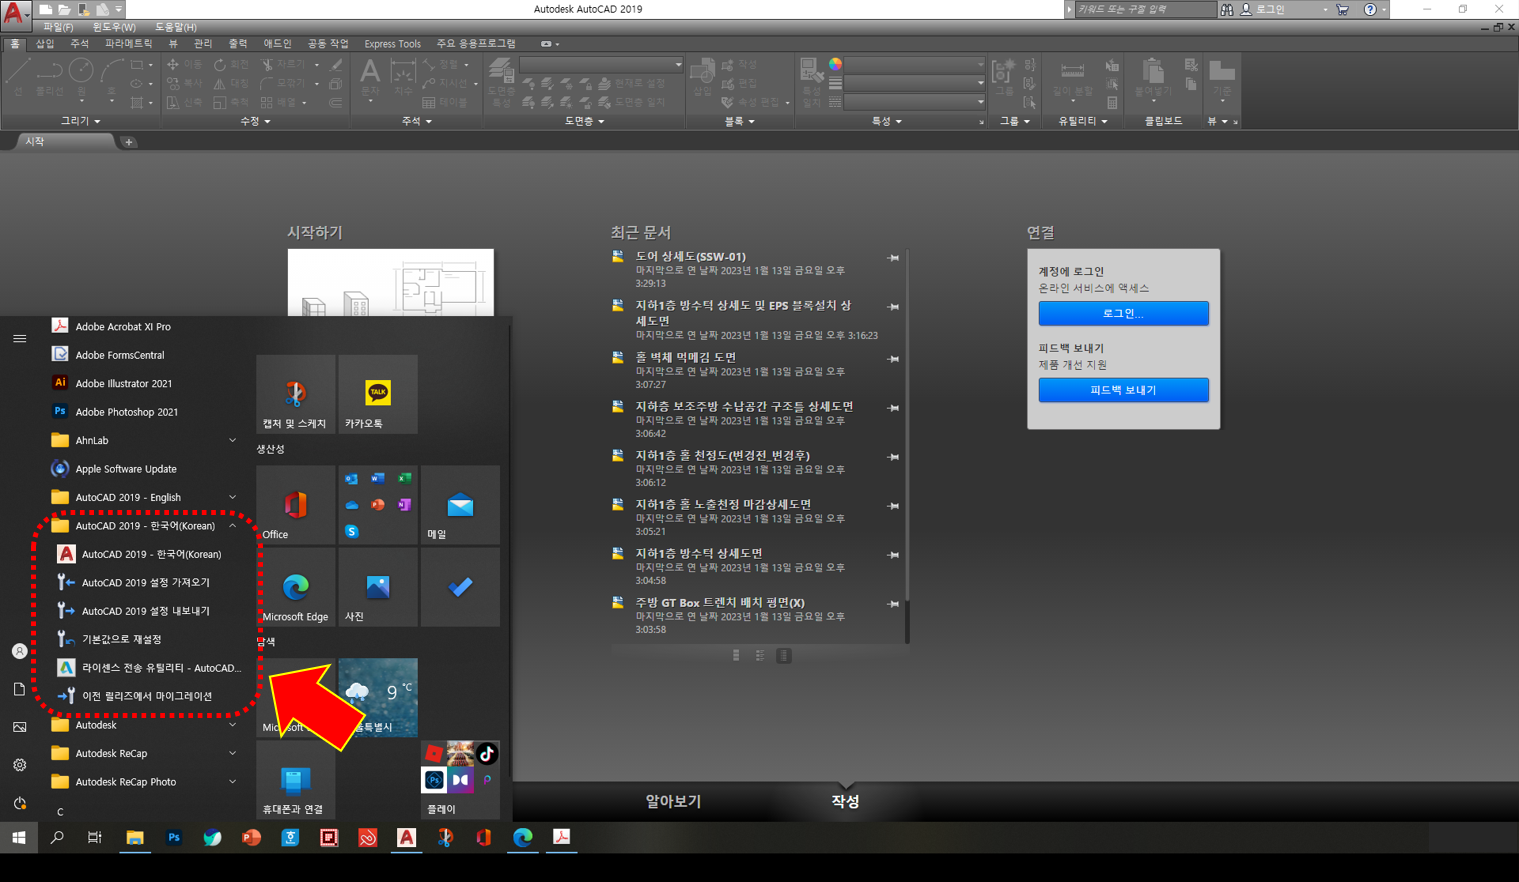Click the keyword search input field
Viewport: 1519px width, 882px height.
[1145, 9]
